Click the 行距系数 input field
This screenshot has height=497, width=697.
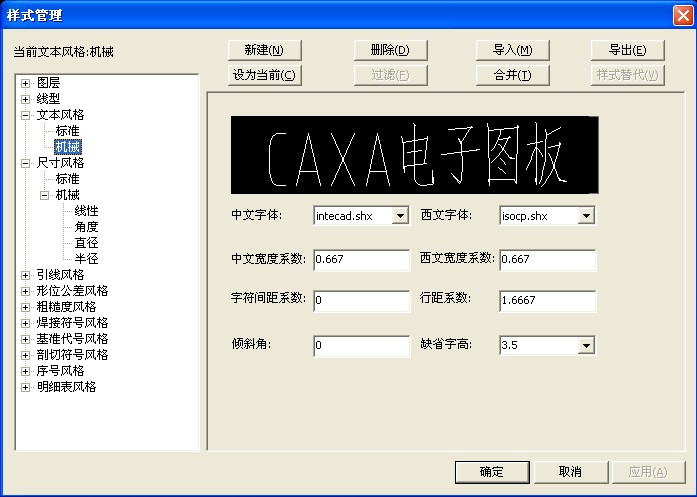coord(547,301)
